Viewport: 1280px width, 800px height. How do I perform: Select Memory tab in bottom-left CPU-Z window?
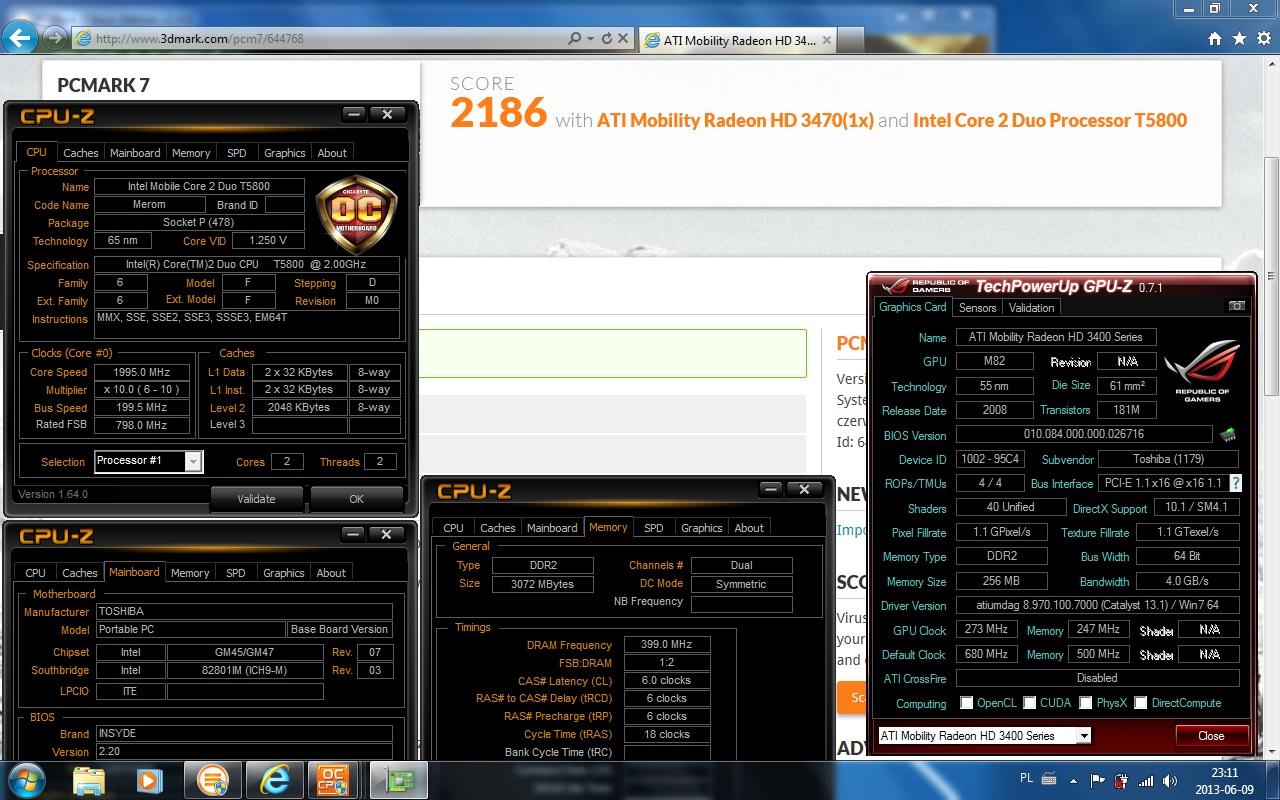click(x=190, y=573)
